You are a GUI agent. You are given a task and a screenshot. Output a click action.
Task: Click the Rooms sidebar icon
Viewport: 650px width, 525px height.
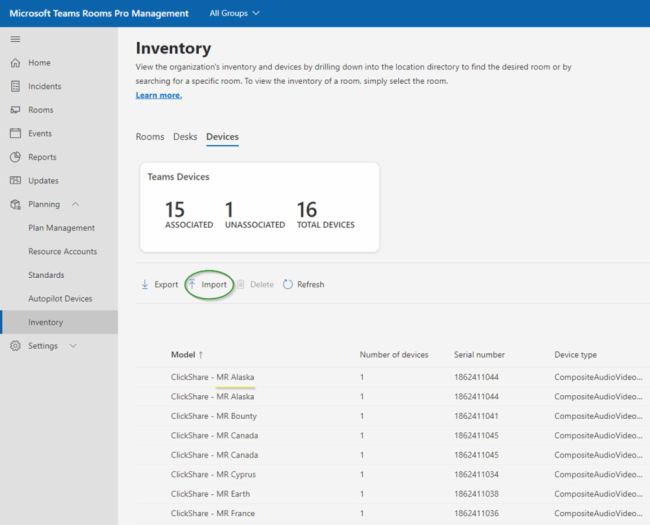click(x=15, y=110)
